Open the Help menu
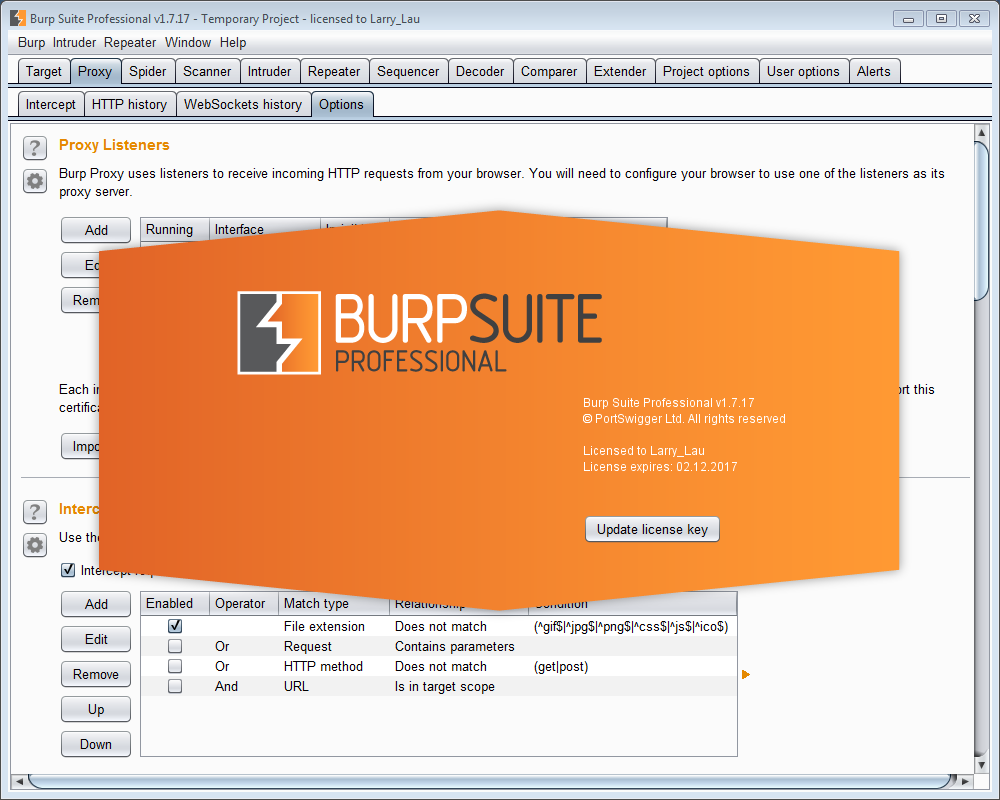The image size is (1000, 800). click(233, 42)
